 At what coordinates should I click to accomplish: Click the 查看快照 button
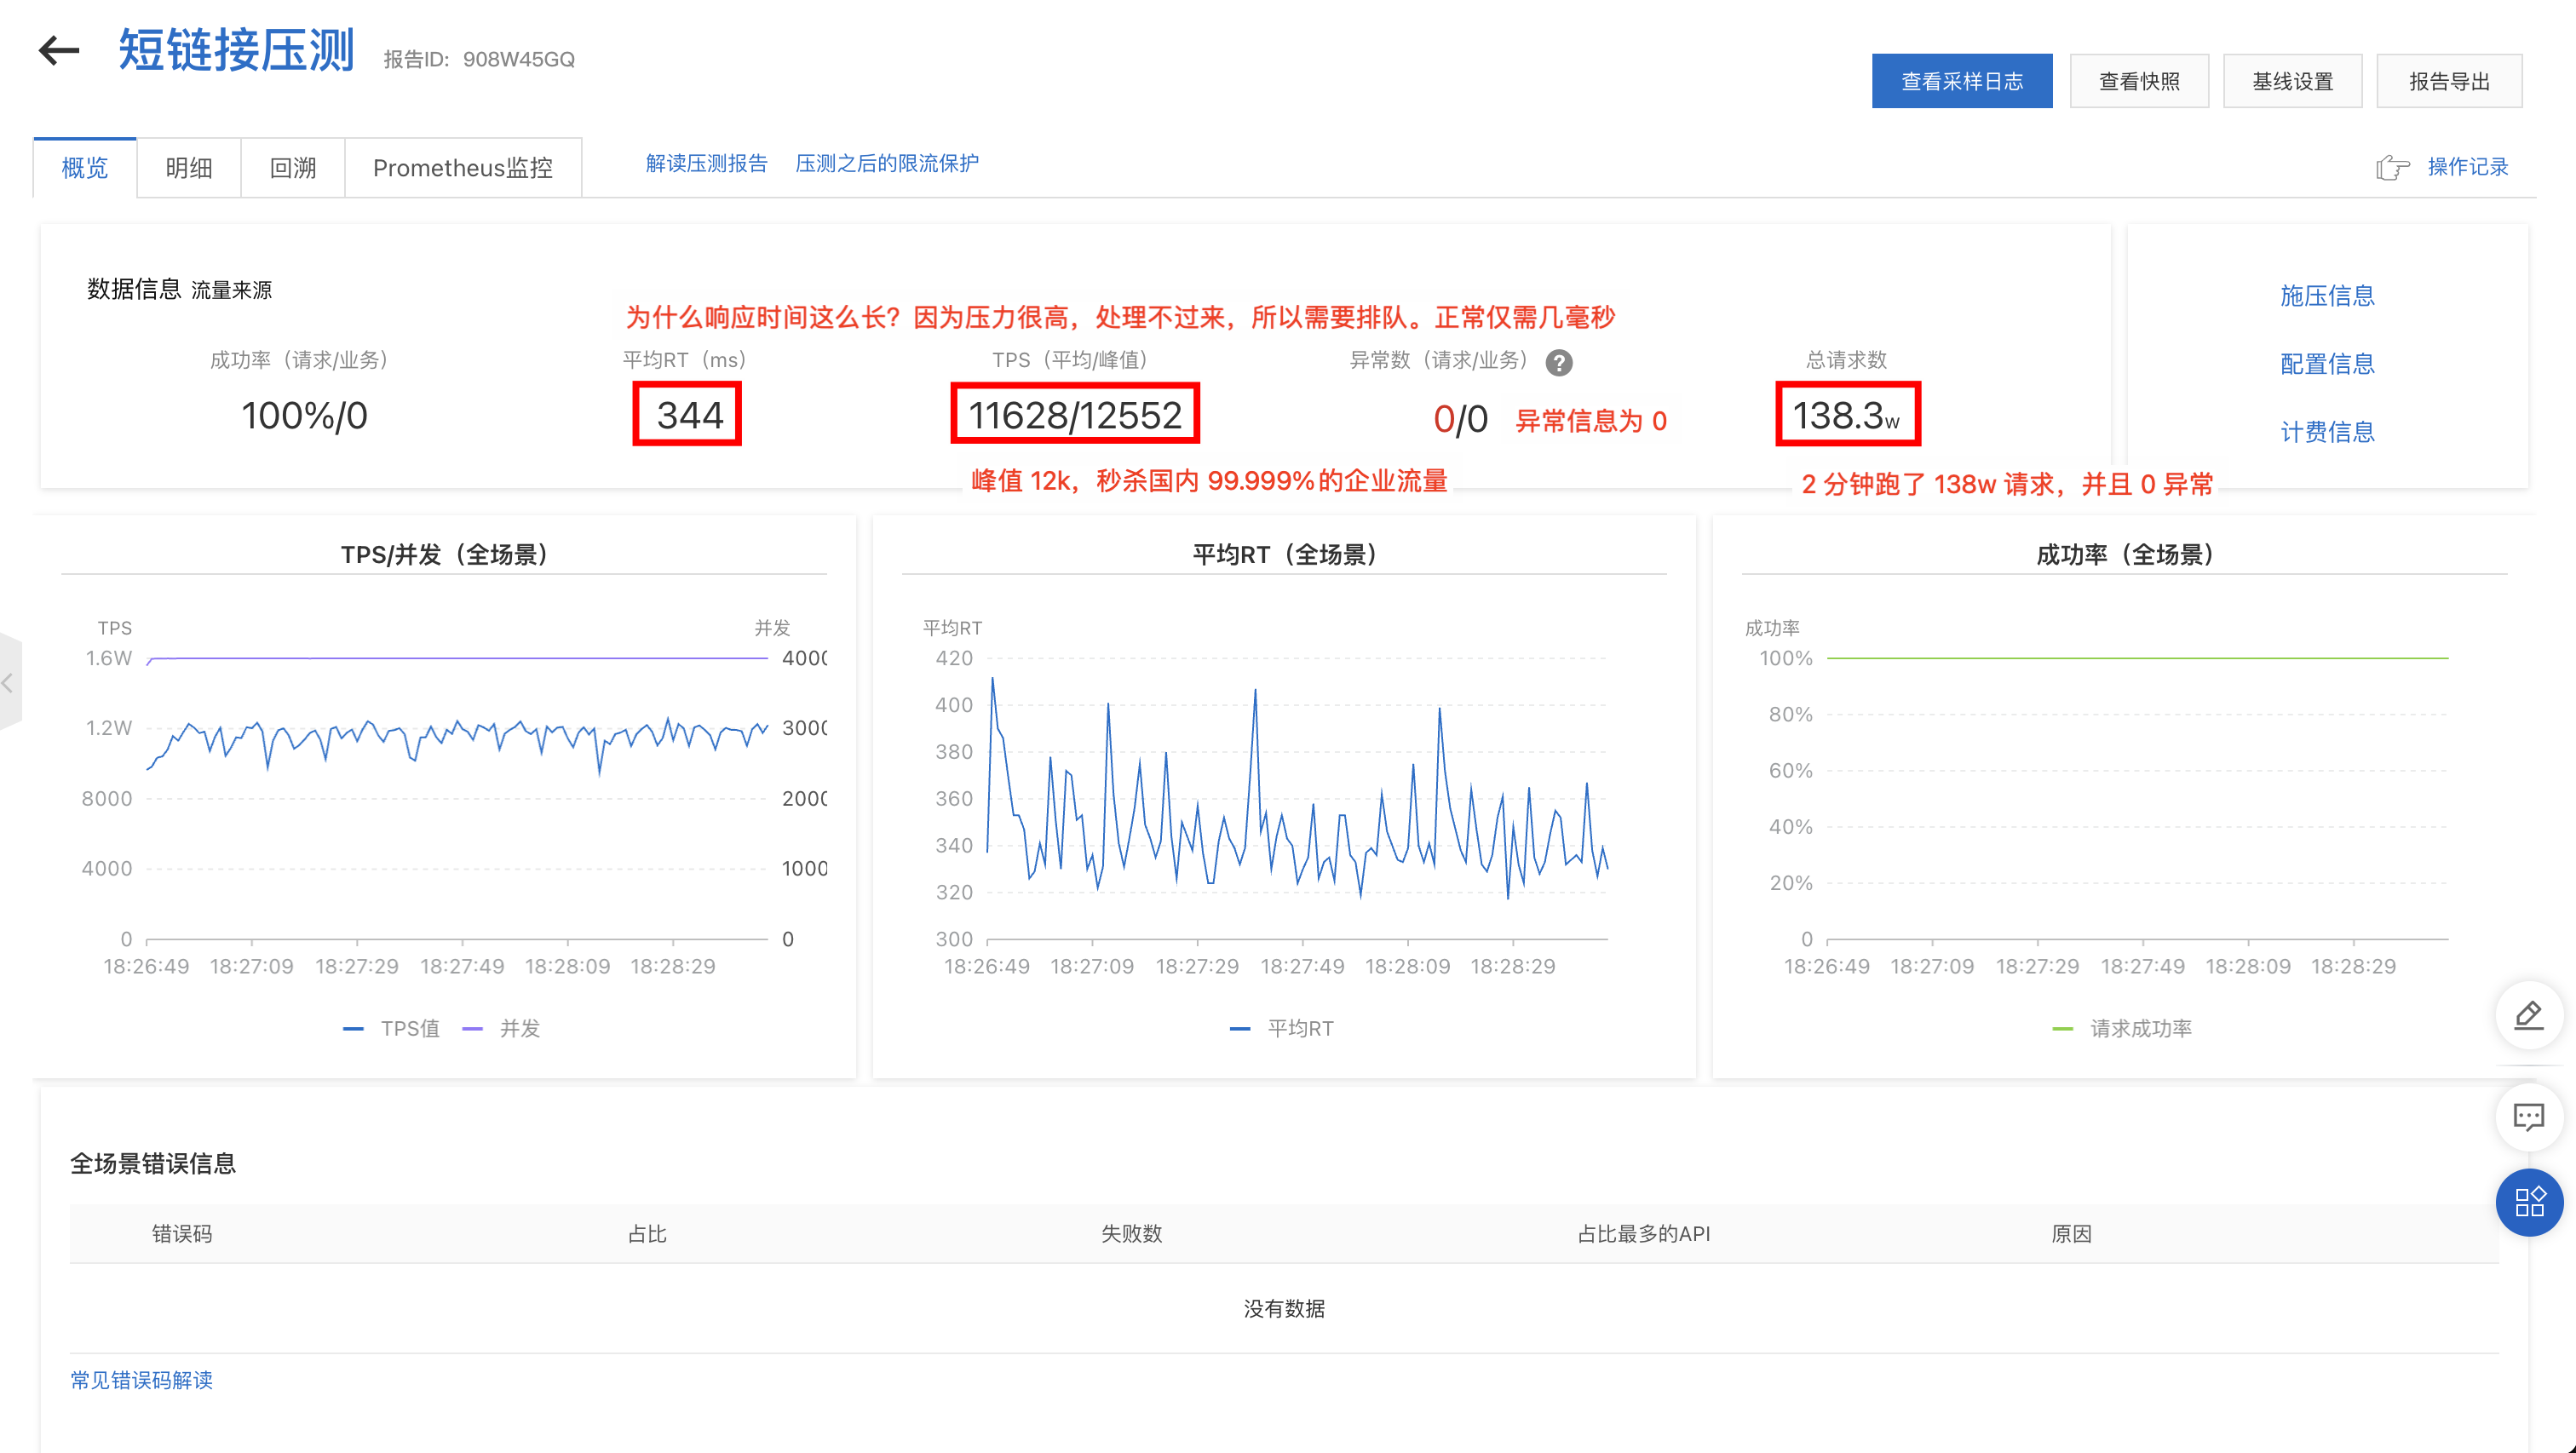(2139, 81)
